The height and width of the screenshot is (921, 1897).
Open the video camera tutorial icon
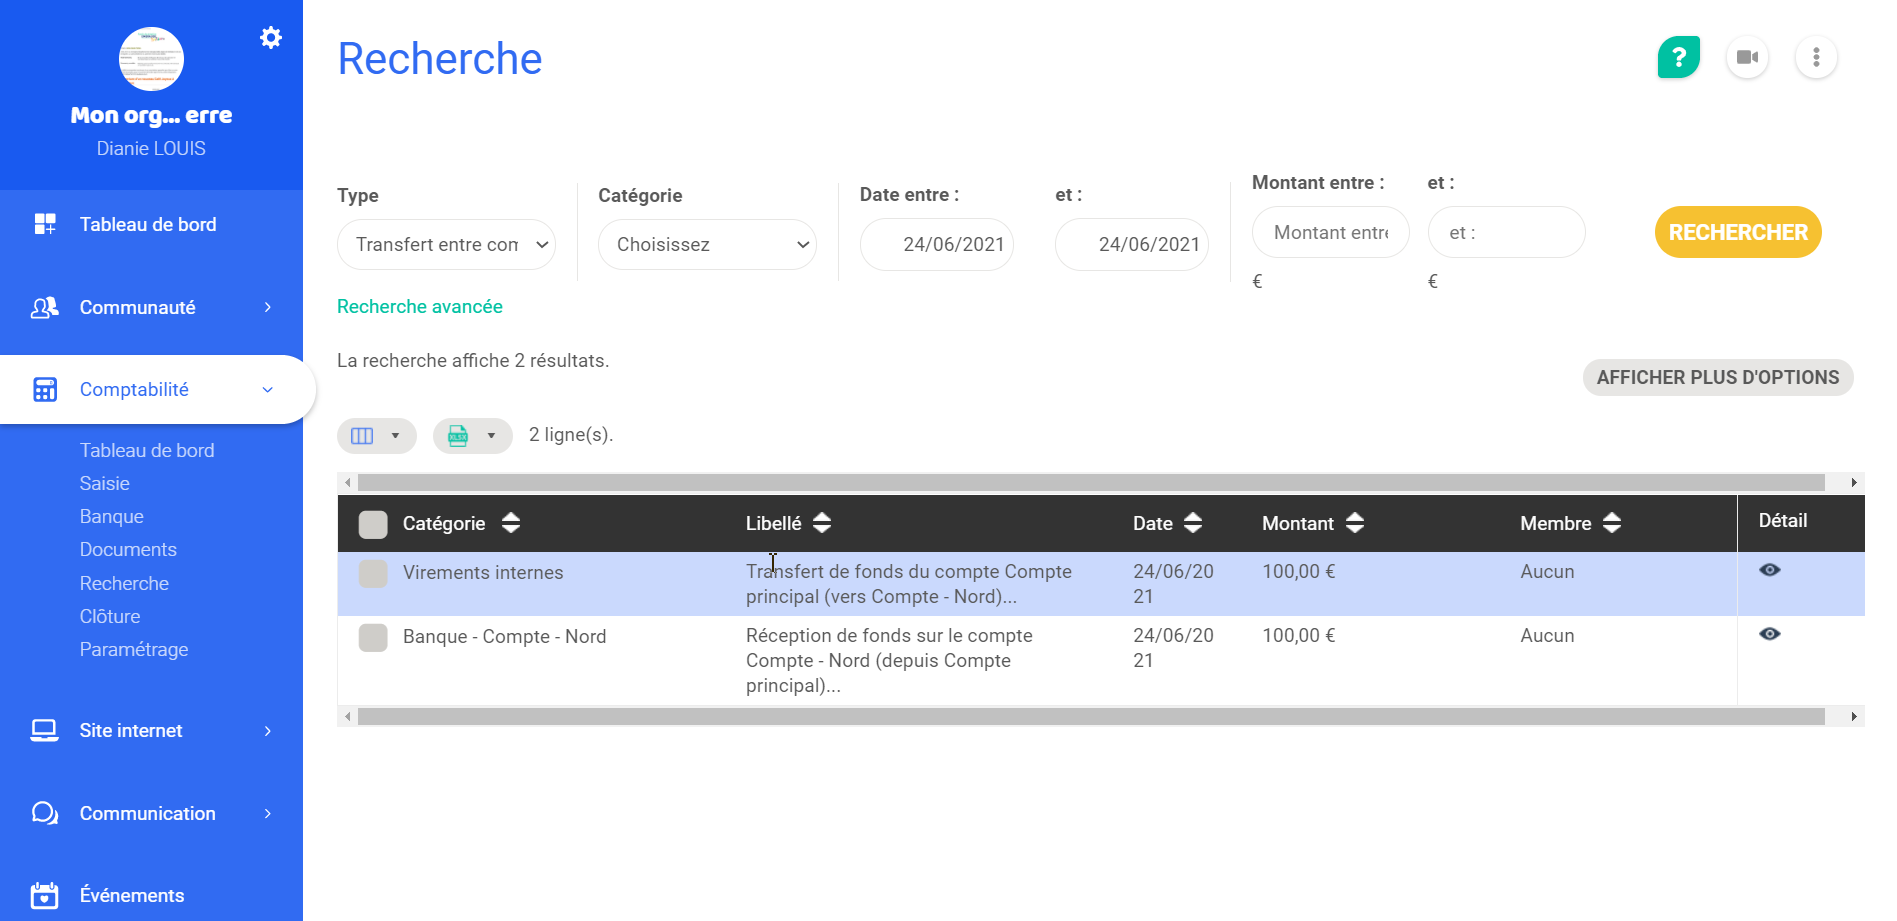click(x=1747, y=57)
